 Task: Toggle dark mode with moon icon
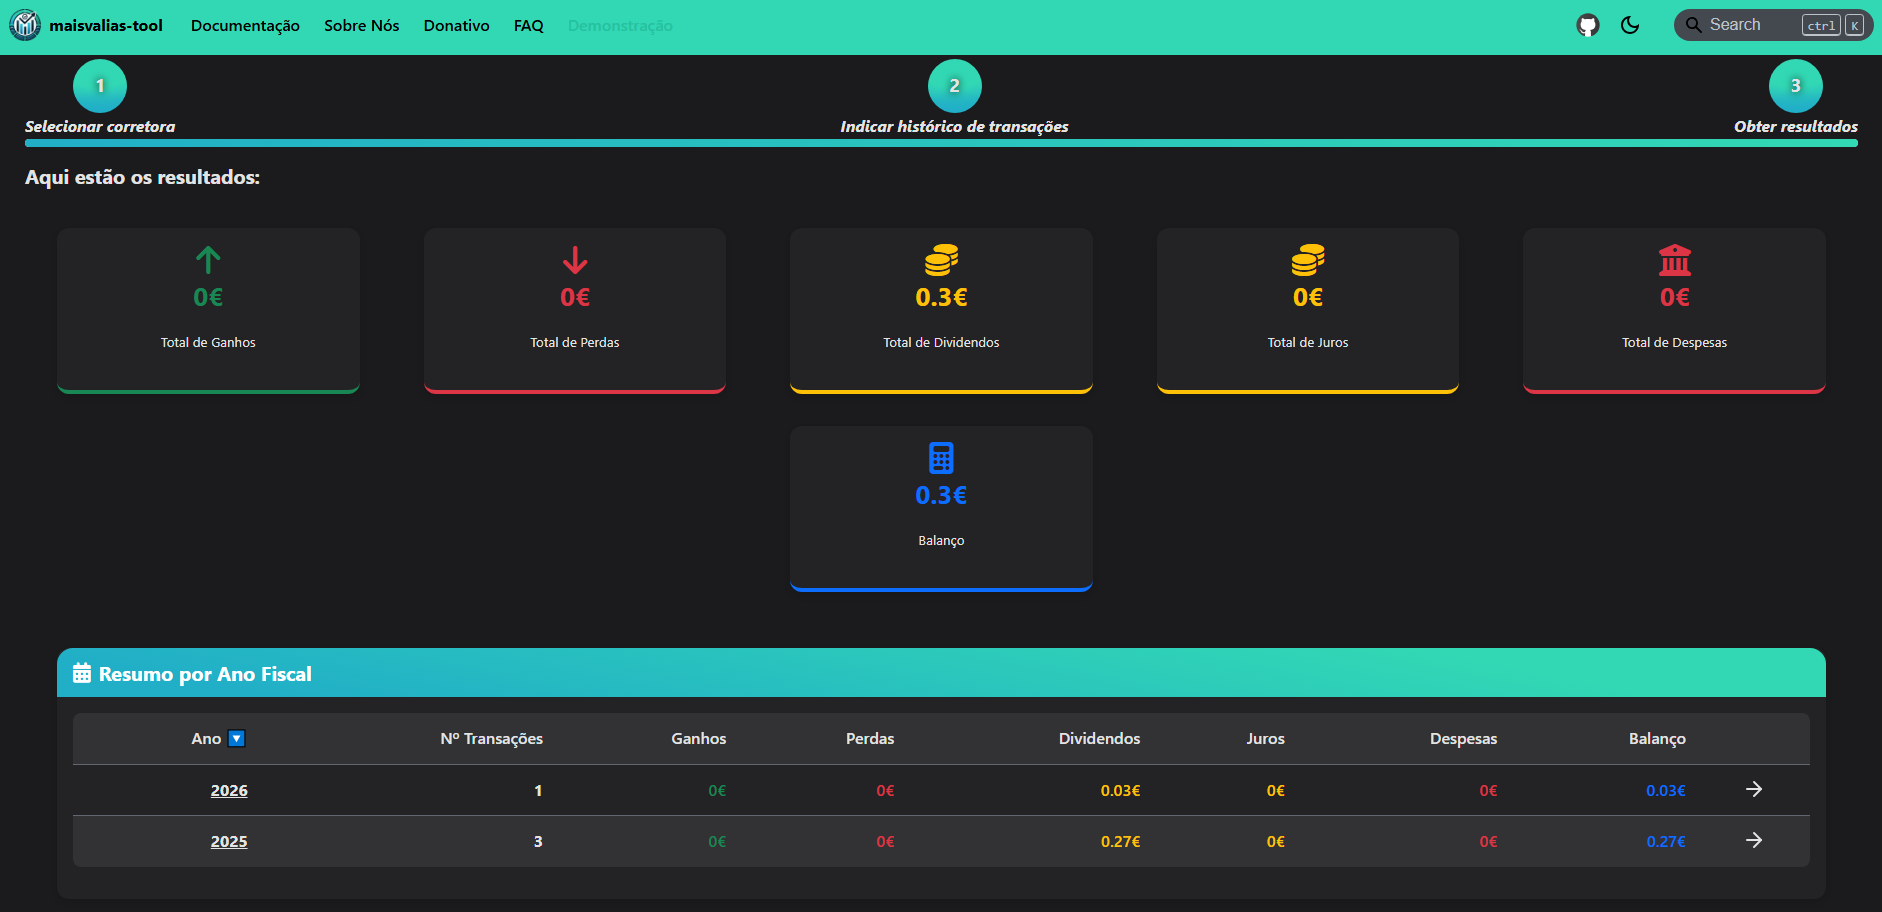(1630, 25)
